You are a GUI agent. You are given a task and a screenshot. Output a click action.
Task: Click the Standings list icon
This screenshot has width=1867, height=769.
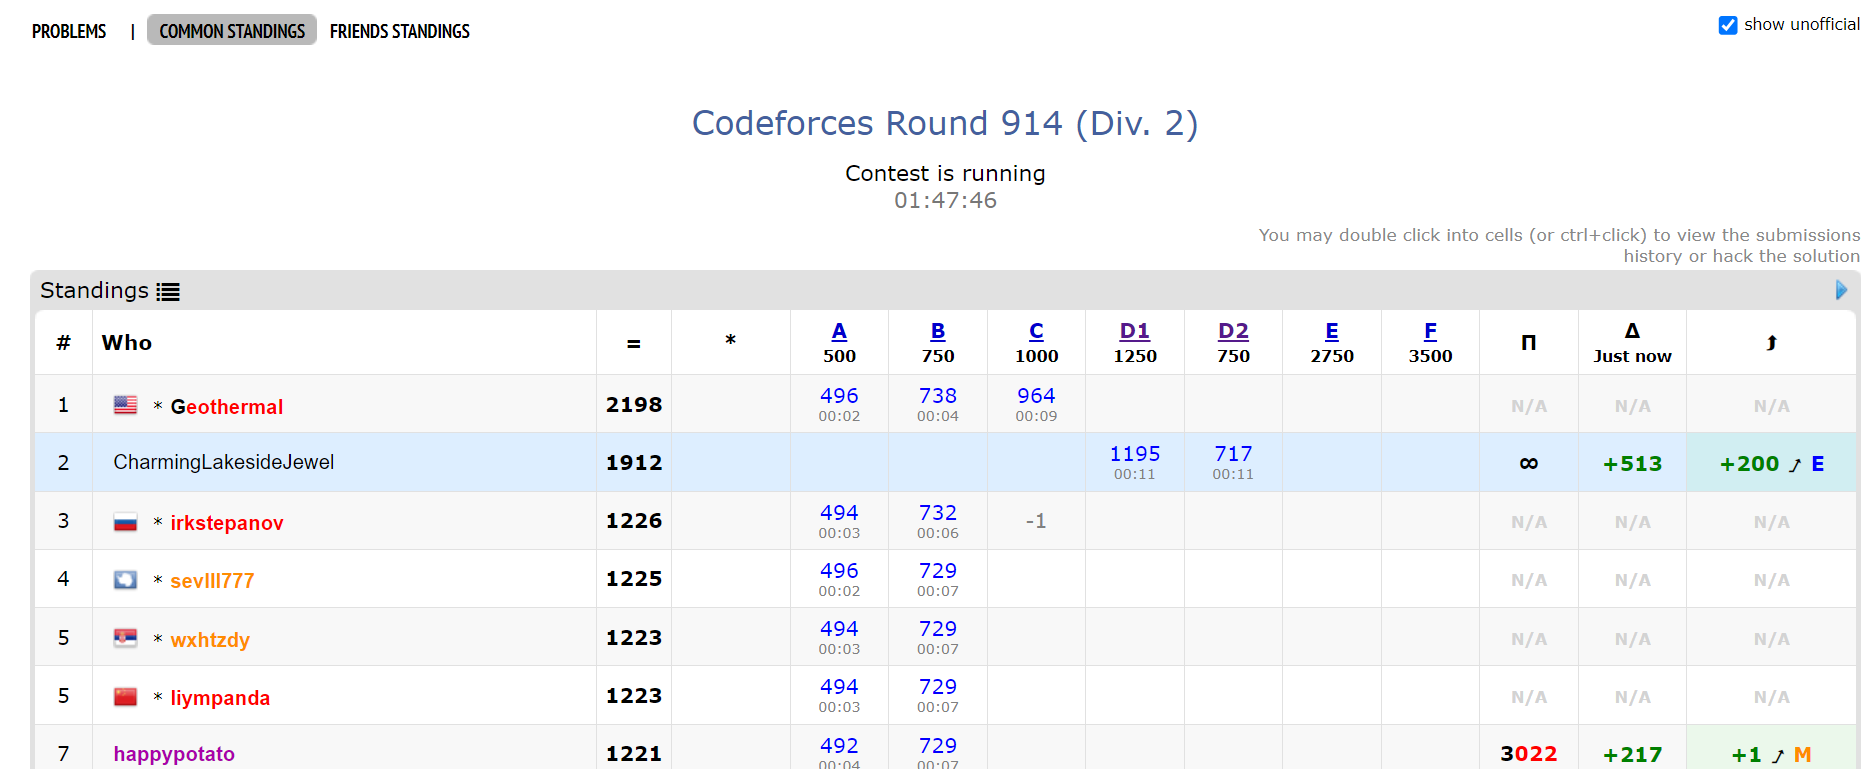pyautogui.click(x=168, y=292)
